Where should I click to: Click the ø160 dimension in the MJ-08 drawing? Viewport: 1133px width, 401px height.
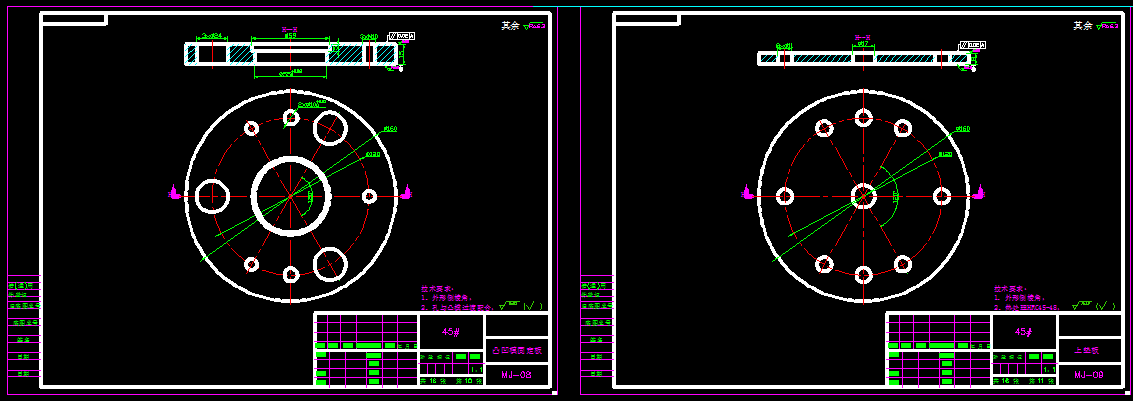tap(390, 129)
